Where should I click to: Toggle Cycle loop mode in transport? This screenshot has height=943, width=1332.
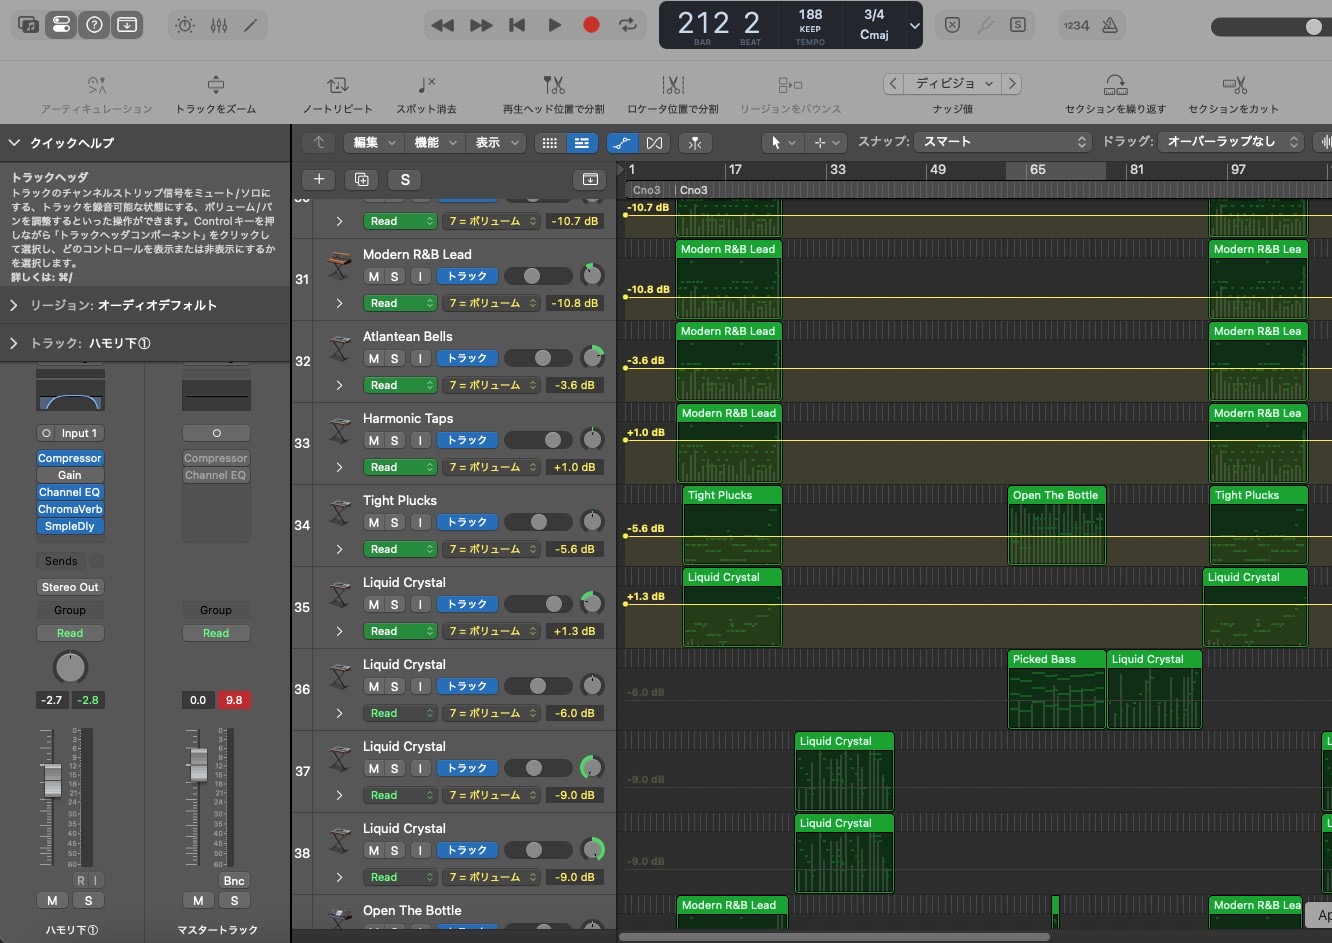point(628,25)
